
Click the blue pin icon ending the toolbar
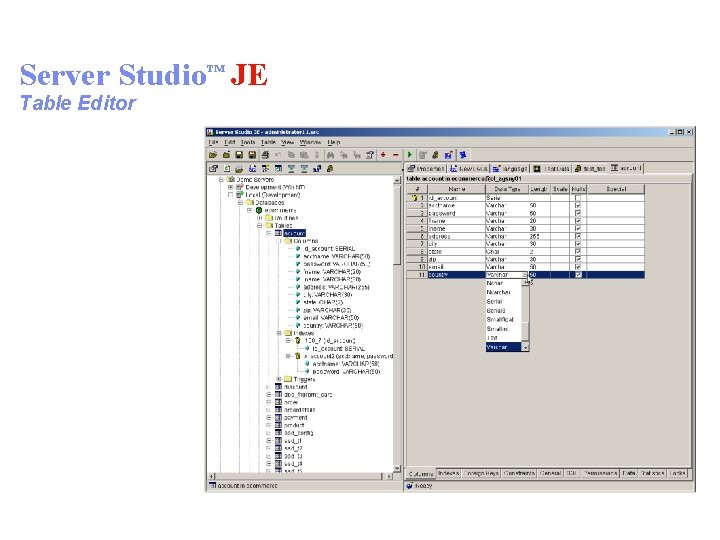462,155
